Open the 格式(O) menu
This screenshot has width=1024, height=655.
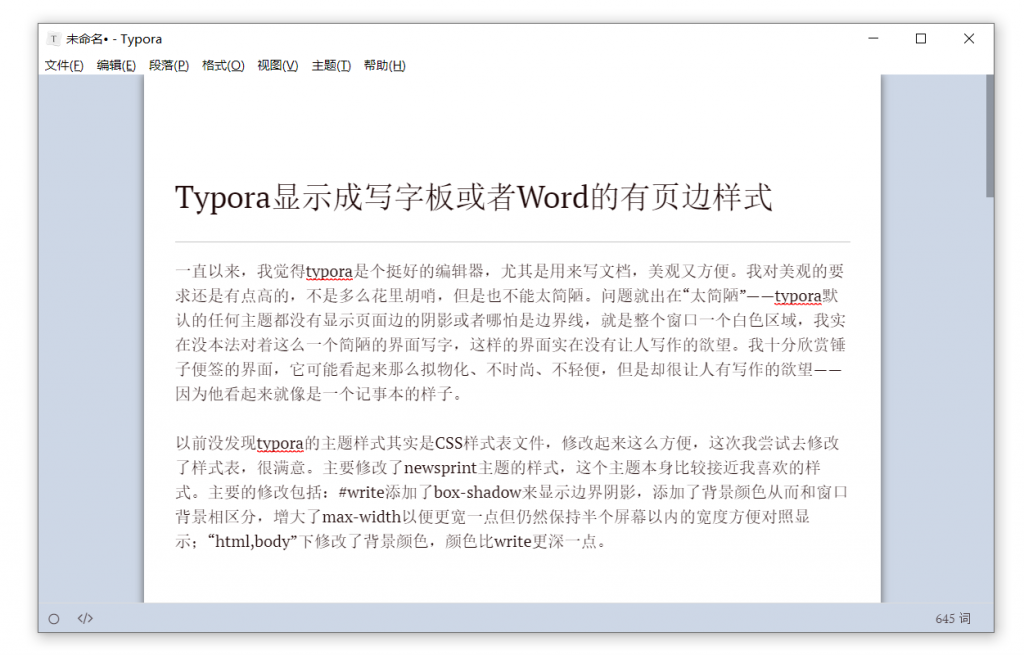223,66
